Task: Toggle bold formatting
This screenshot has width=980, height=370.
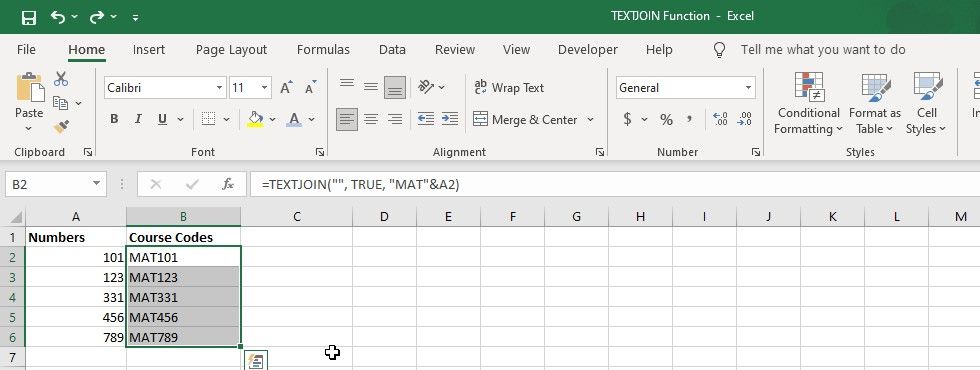Action: 114,119
